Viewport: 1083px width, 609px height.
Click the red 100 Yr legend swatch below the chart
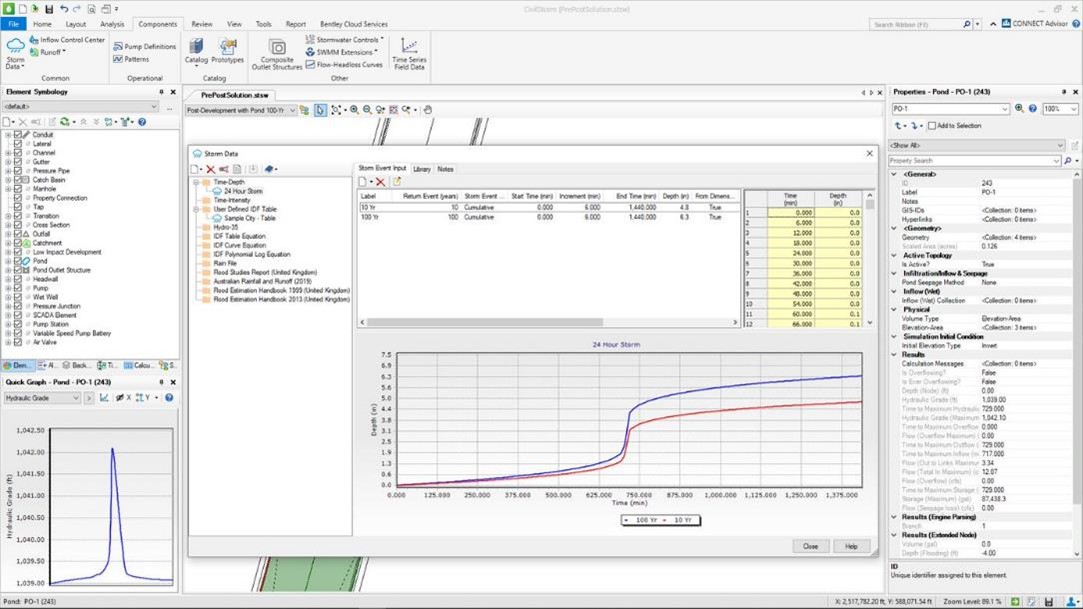point(627,520)
